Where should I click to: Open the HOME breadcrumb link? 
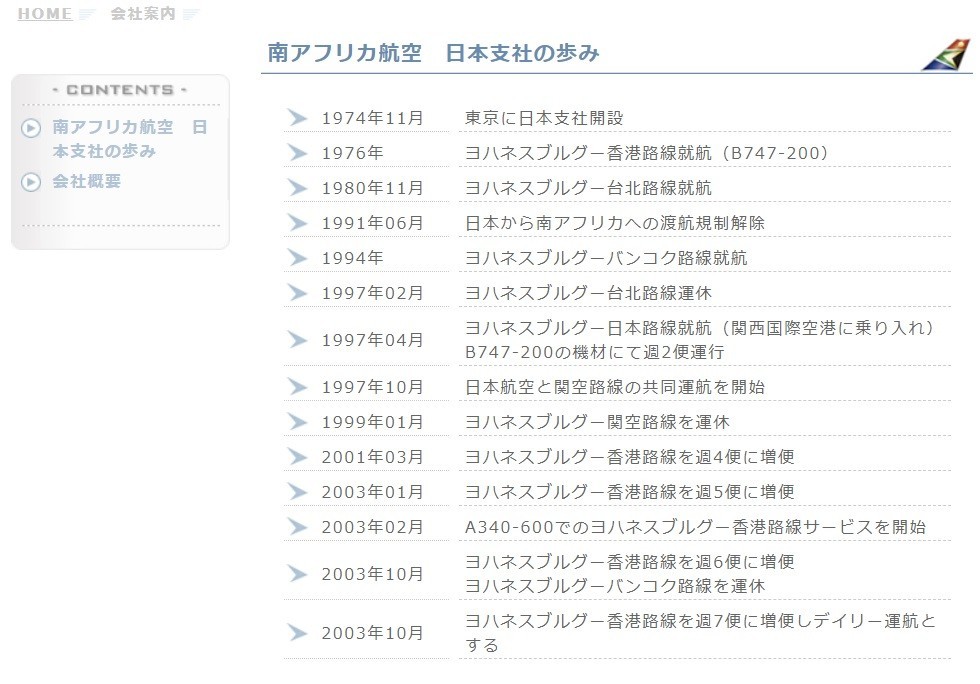coord(44,14)
